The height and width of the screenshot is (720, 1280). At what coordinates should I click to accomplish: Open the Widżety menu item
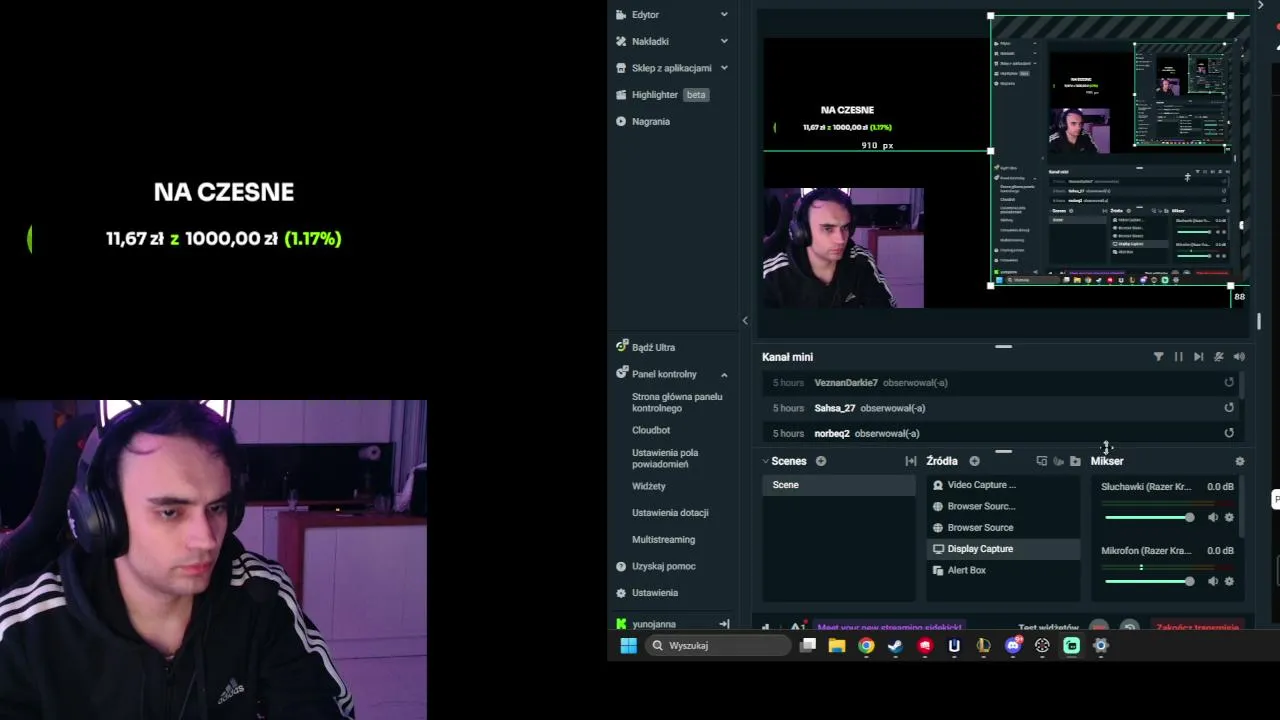pos(649,486)
